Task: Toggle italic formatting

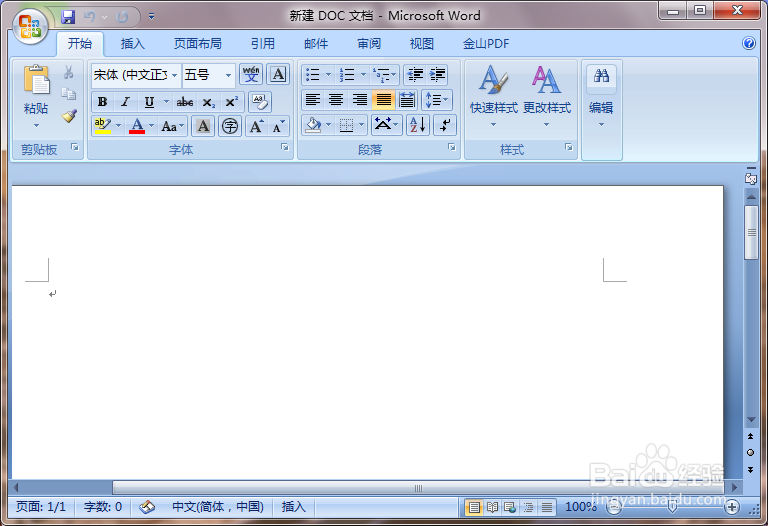Action: point(125,102)
